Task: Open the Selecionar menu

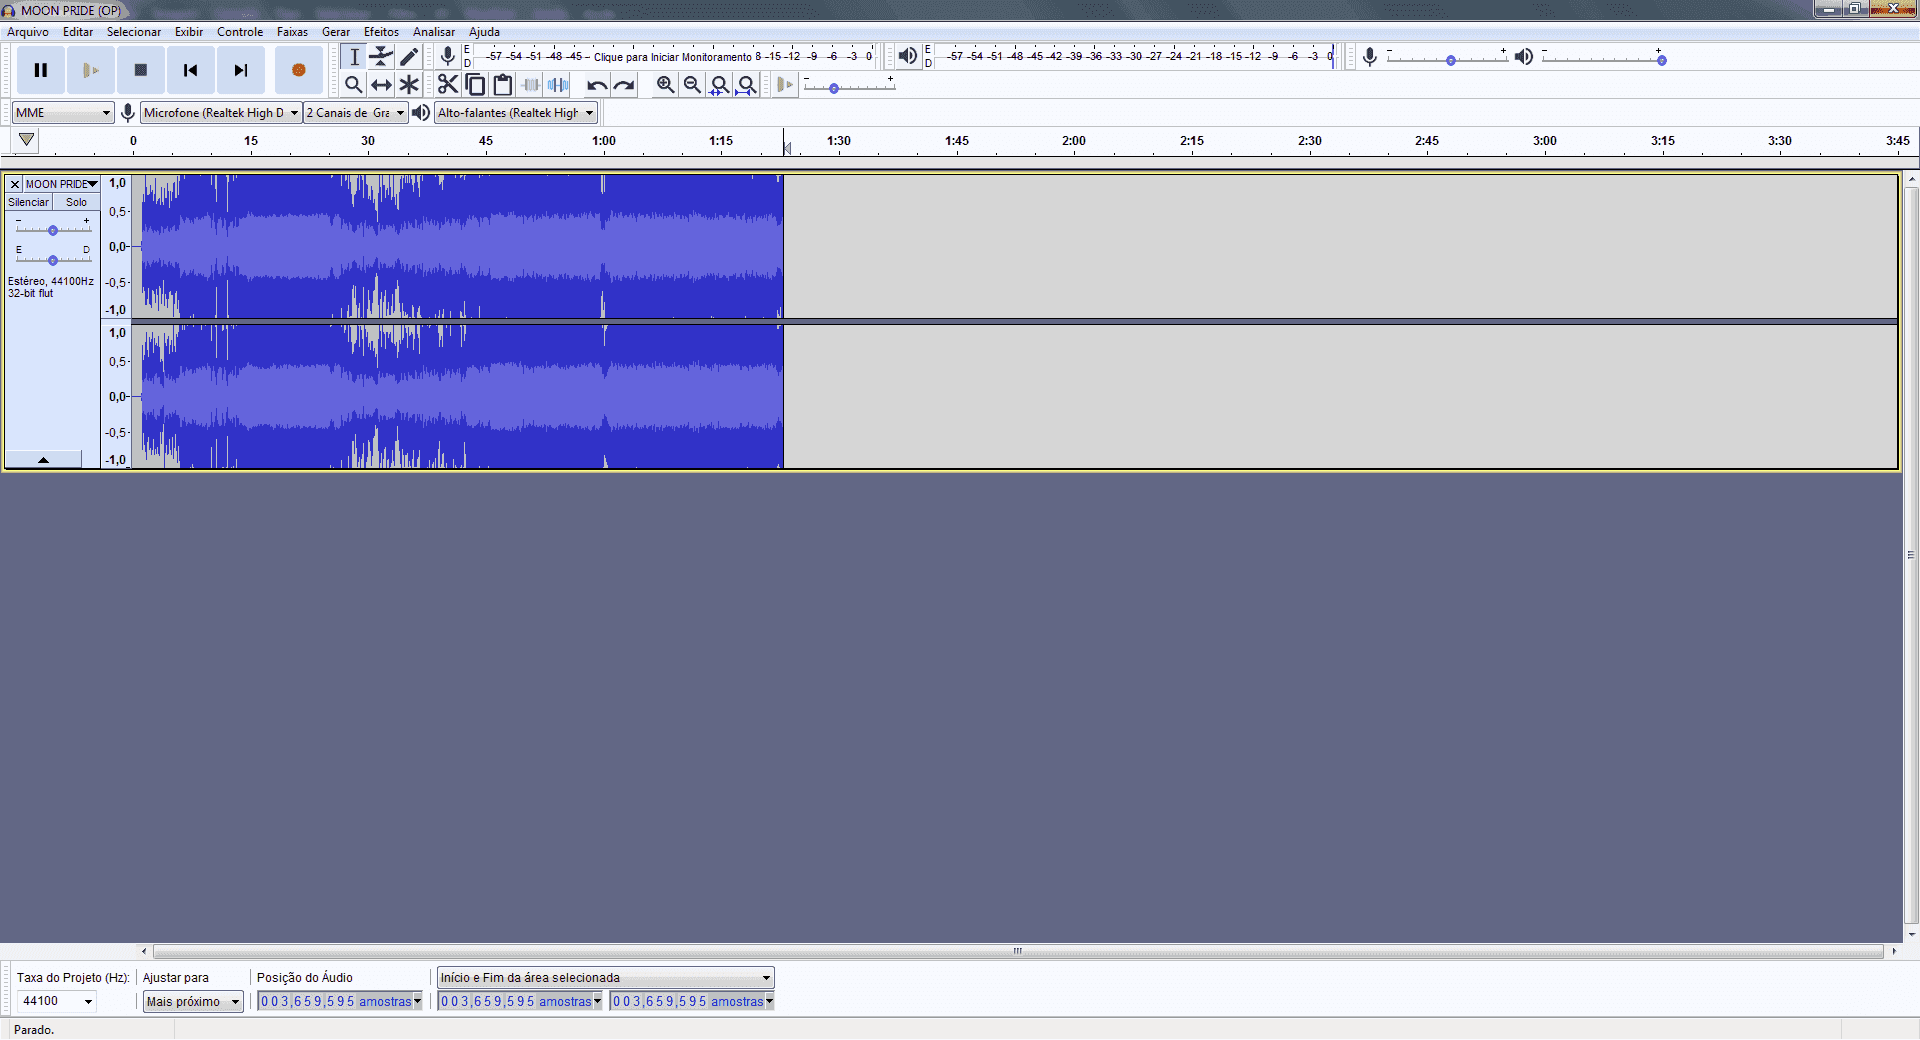Action: coord(134,32)
